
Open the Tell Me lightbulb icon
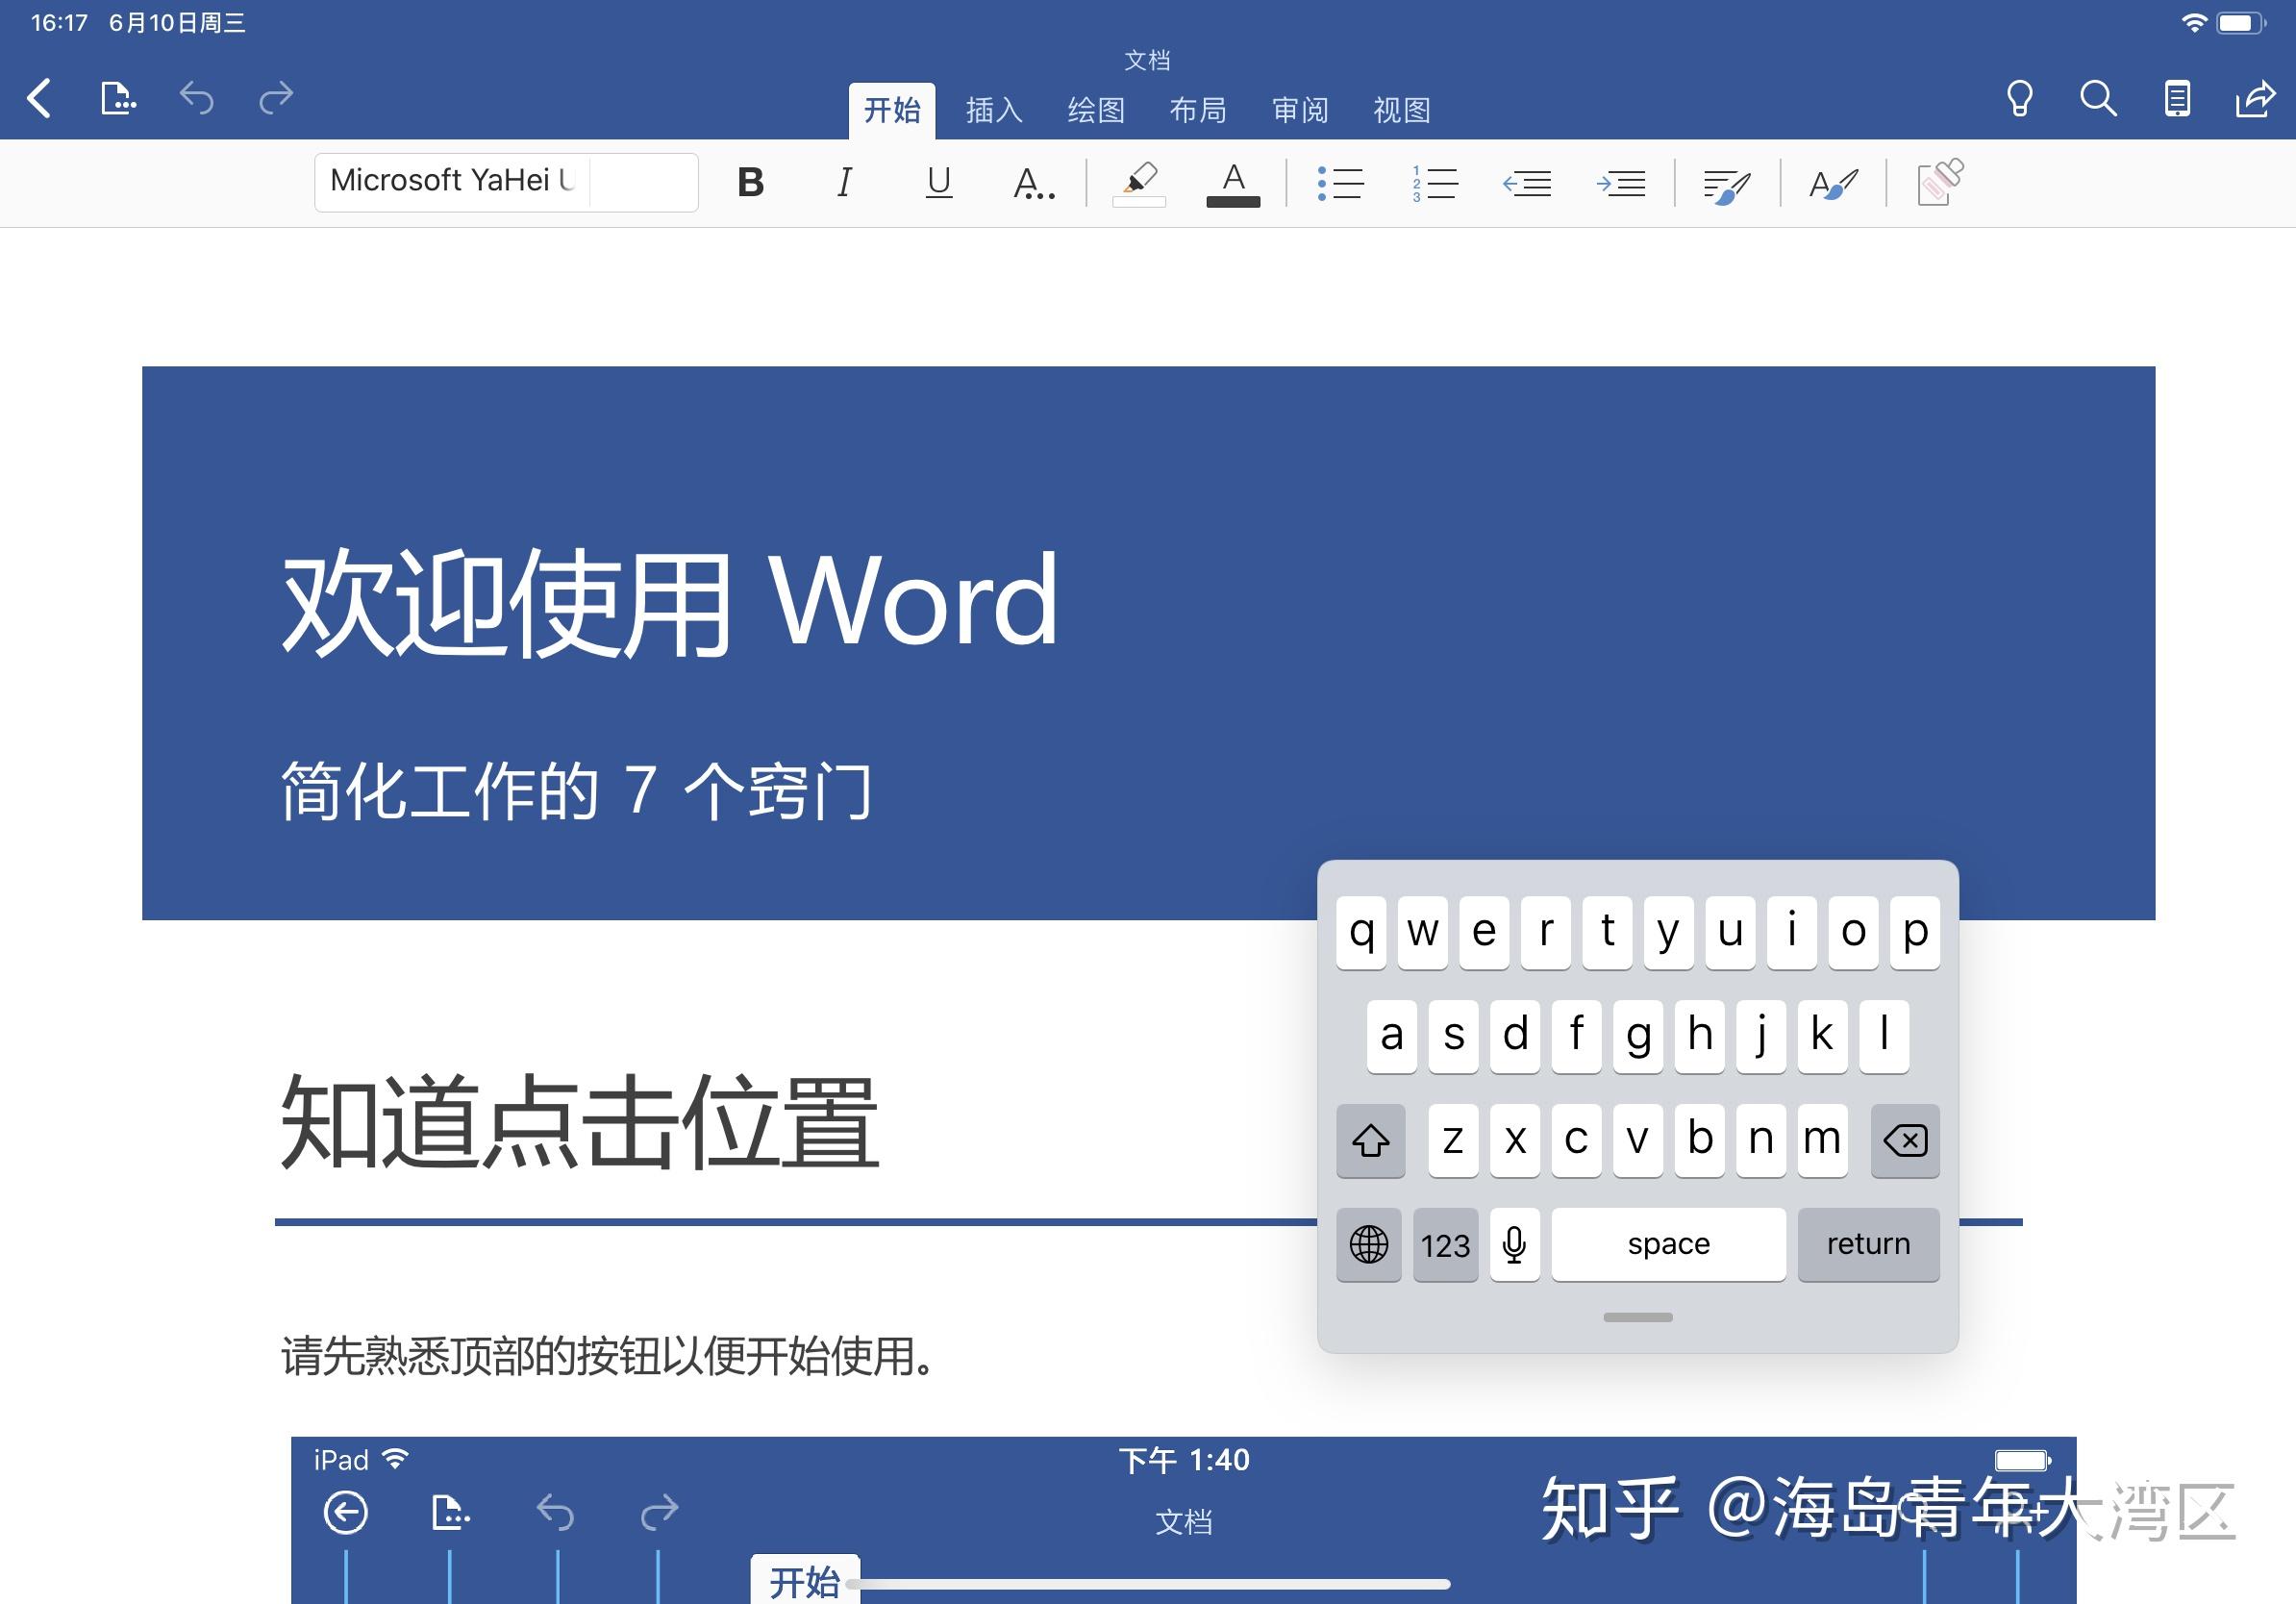pos(2020,98)
